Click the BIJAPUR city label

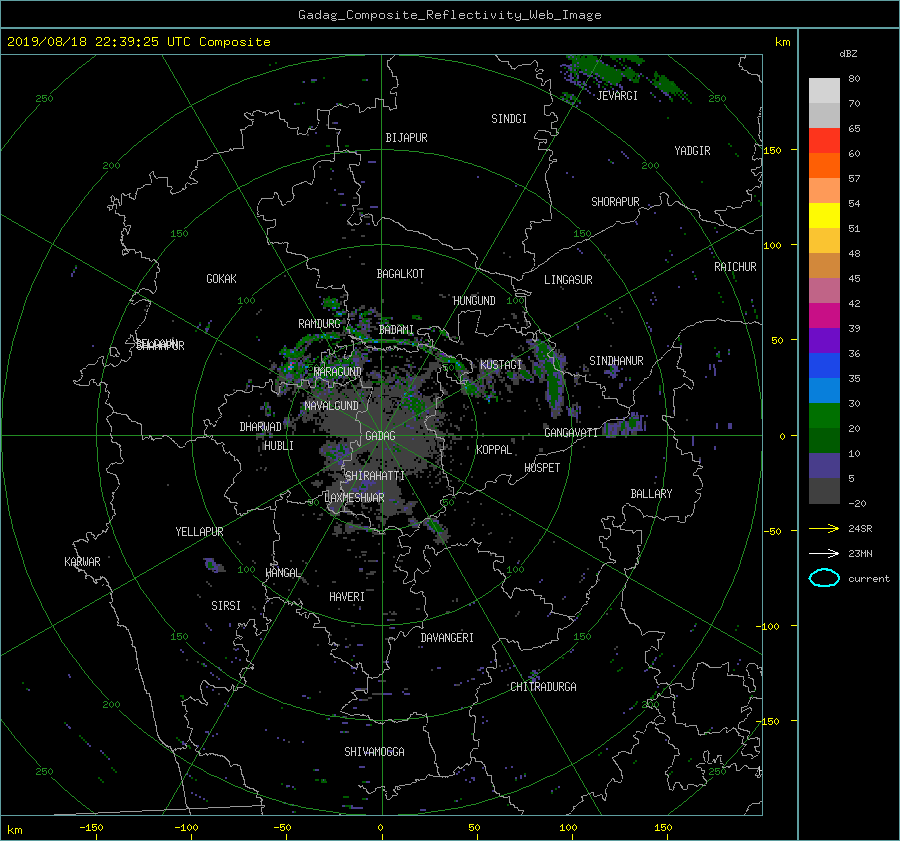406,138
